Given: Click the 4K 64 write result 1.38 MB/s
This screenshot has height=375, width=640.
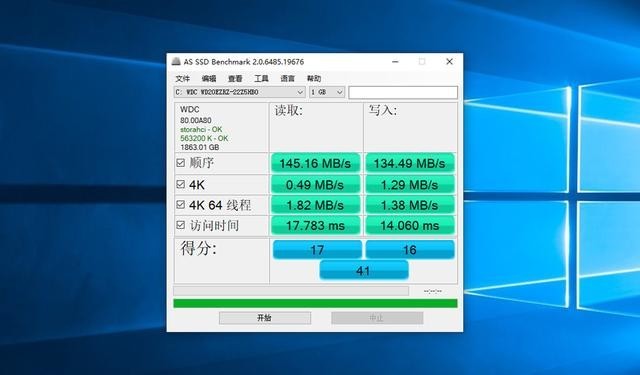Looking at the screenshot, I should [409, 205].
